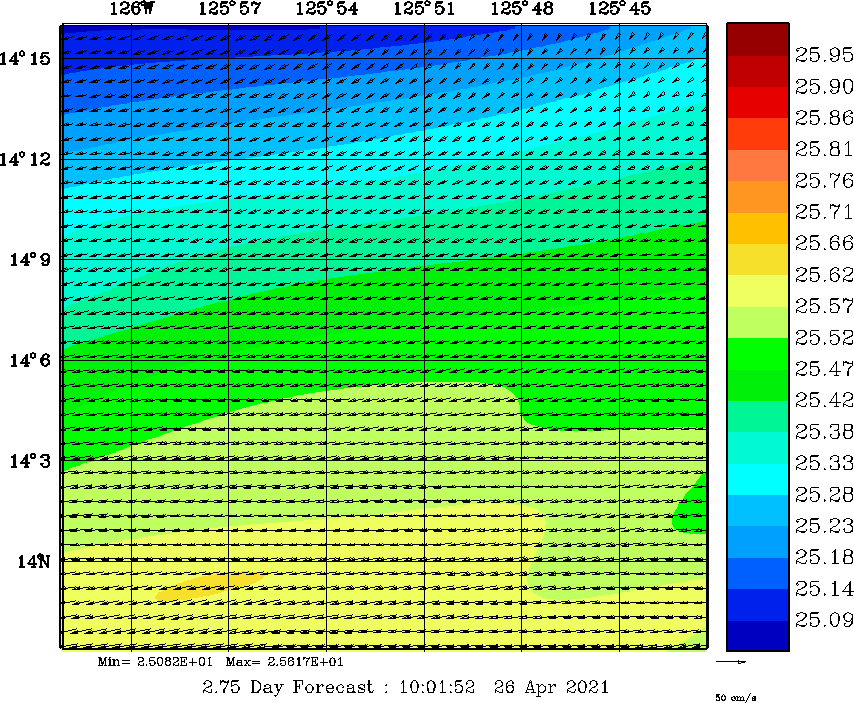The width and height of the screenshot is (854, 703).
Task: Click the 25.76 colorbar value
Action: point(824,180)
